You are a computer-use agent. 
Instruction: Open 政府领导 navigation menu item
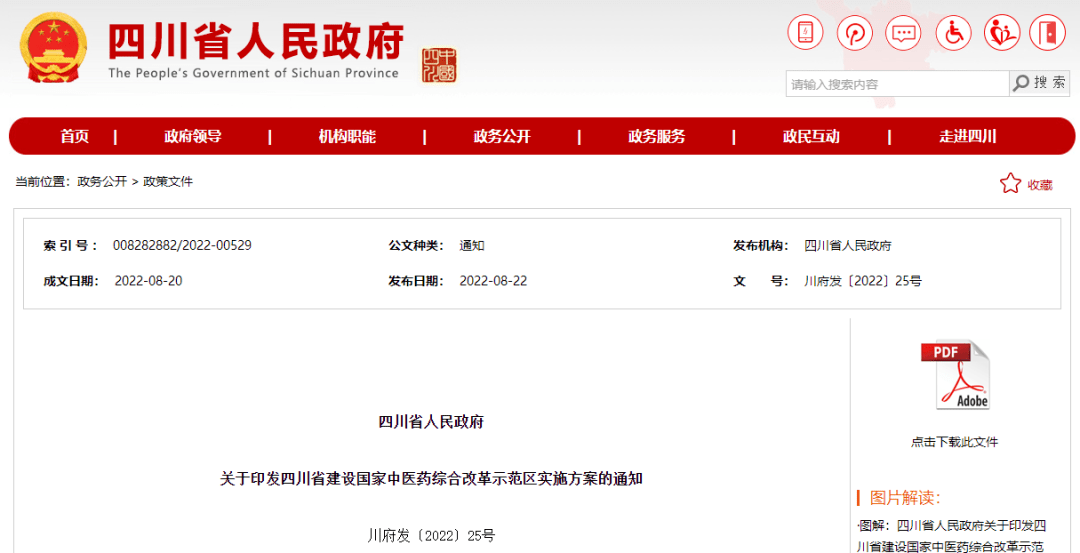(193, 137)
